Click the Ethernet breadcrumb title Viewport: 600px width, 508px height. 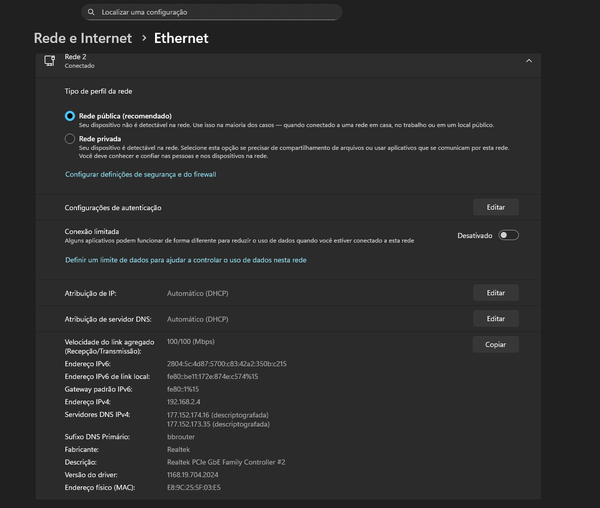click(181, 38)
